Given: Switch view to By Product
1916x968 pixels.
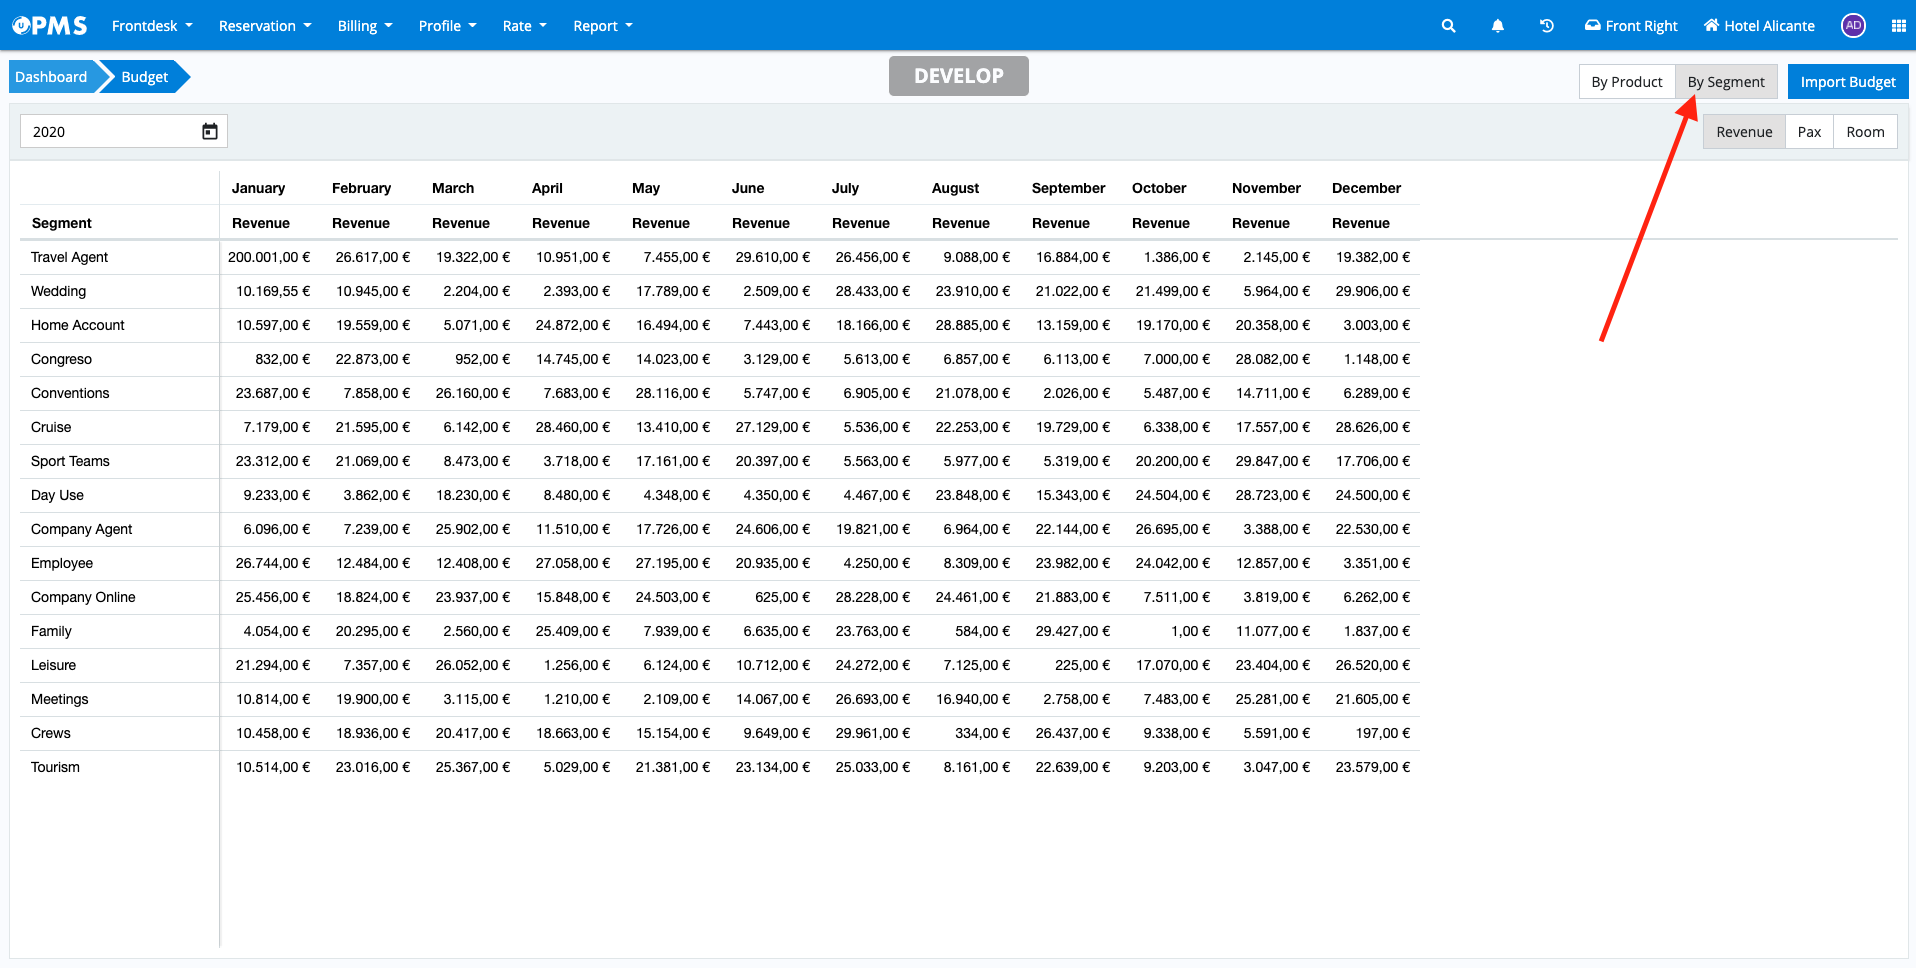Looking at the screenshot, I should pos(1626,82).
